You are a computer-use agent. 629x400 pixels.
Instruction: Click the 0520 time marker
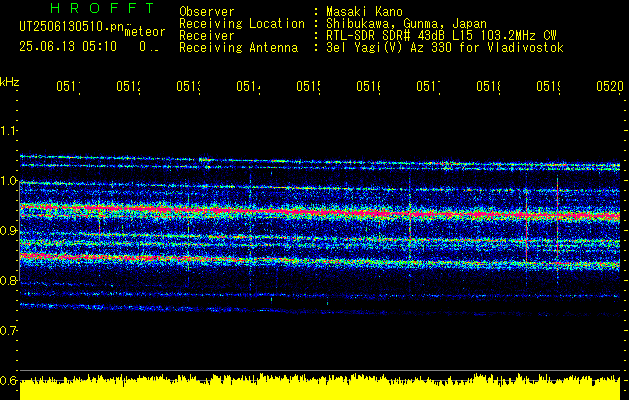coord(610,86)
